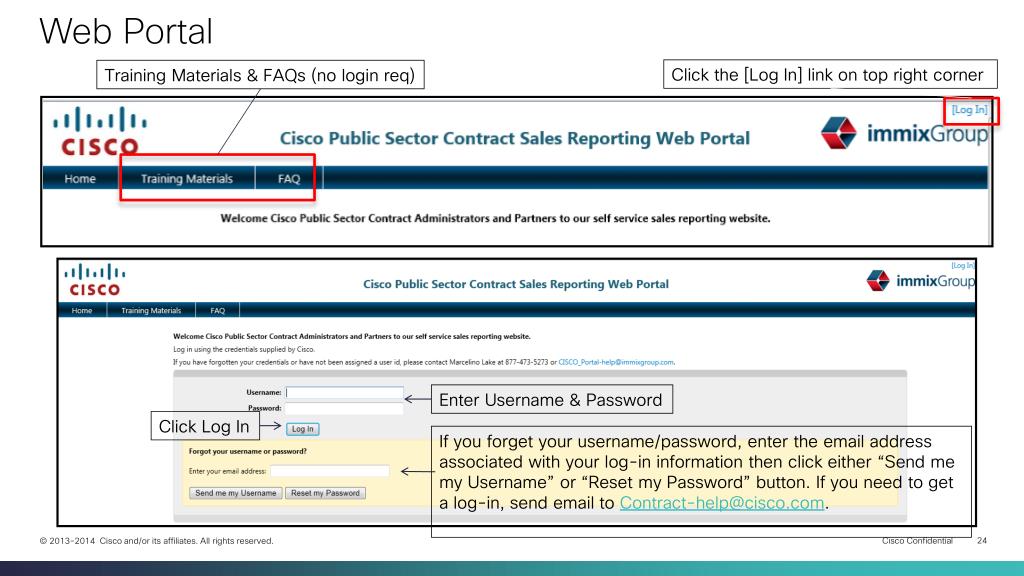Click the Log In button below Password
1024x576 pixels.
[302, 428]
